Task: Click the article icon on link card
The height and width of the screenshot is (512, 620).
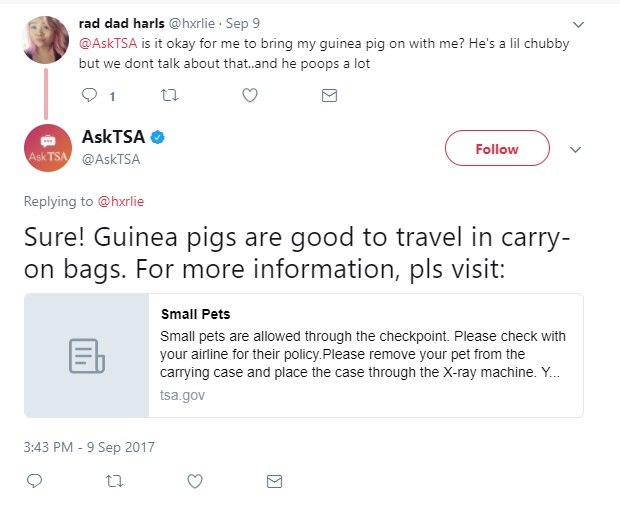Action: pos(86,355)
